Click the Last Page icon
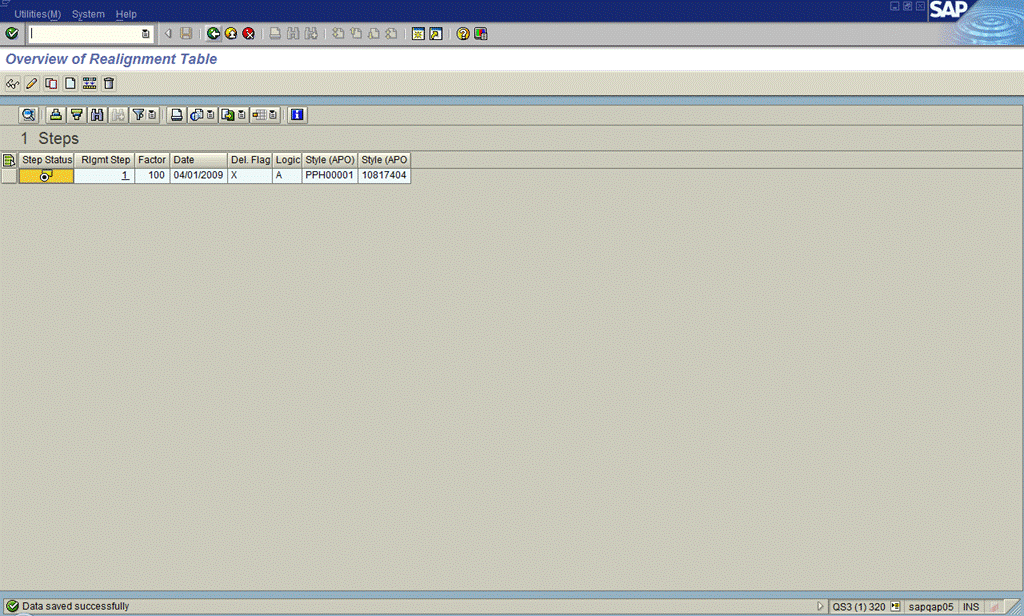The width and height of the screenshot is (1024, 616). coord(391,33)
